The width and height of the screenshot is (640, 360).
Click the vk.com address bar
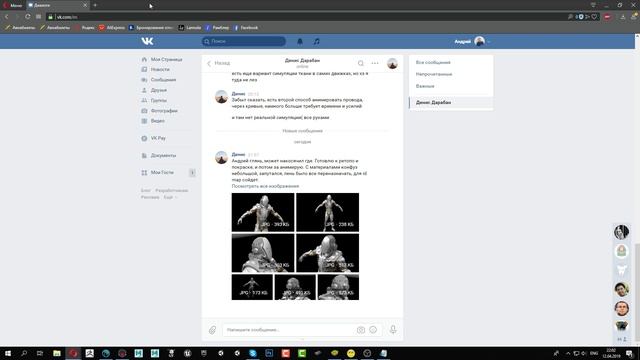306,17
